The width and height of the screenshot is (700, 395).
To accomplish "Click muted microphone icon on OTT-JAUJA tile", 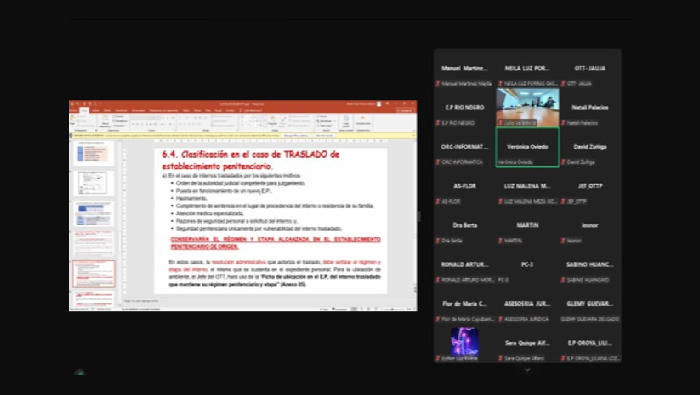I will [563, 83].
